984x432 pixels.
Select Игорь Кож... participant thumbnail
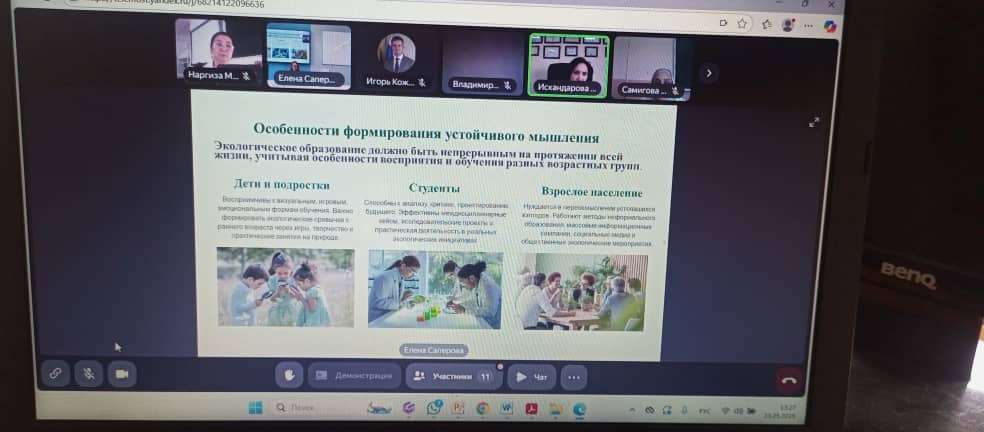(x=396, y=60)
